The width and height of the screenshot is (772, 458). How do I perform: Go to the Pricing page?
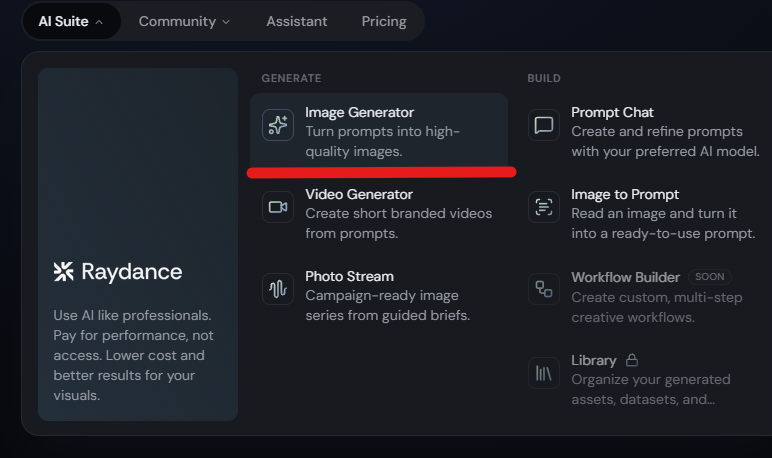(384, 22)
